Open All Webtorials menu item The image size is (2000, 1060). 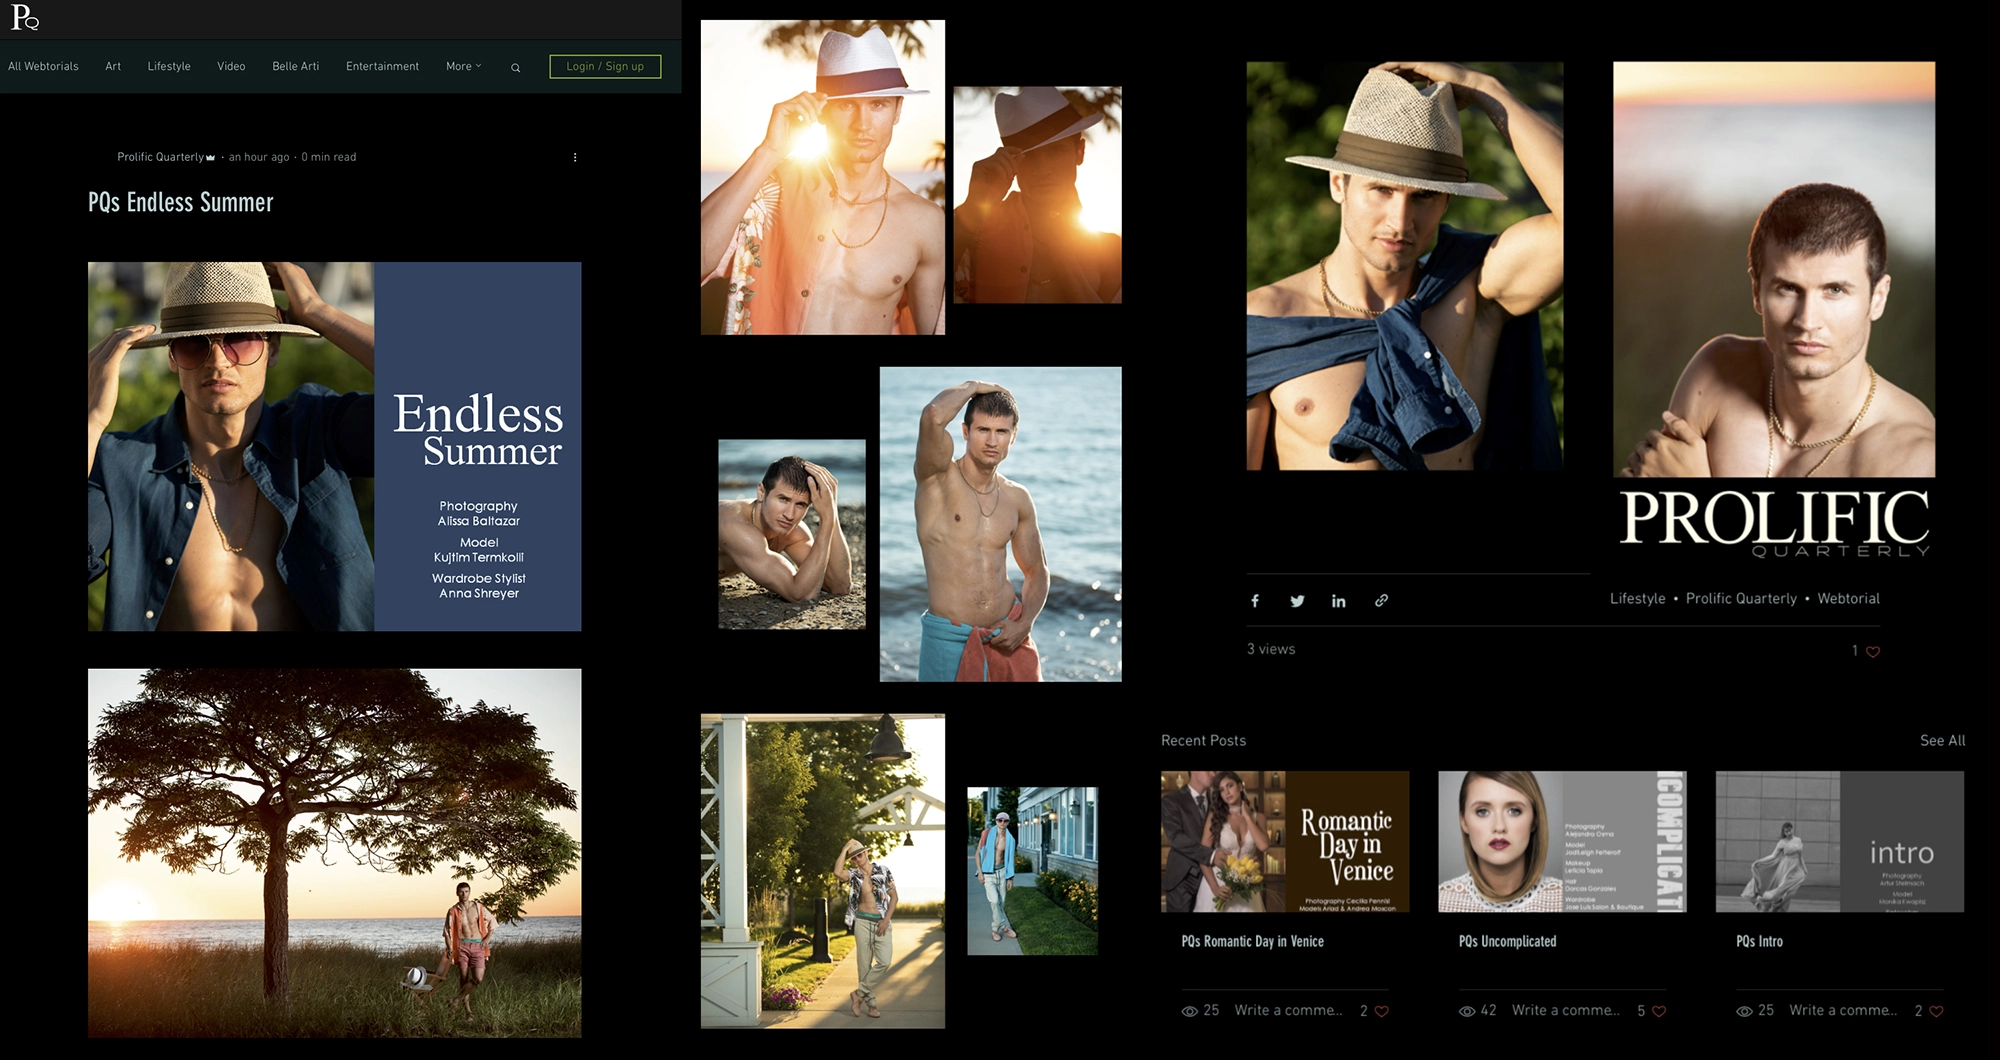(x=43, y=67)
